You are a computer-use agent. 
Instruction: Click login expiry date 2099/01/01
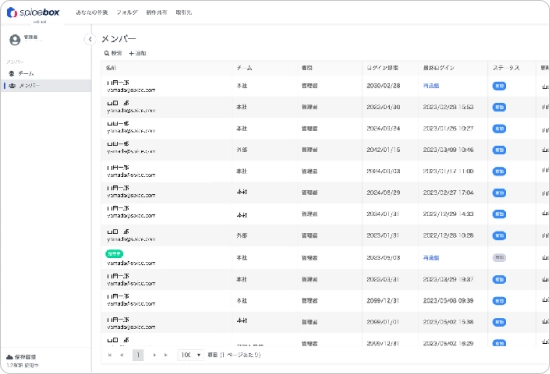coord(383,322)
